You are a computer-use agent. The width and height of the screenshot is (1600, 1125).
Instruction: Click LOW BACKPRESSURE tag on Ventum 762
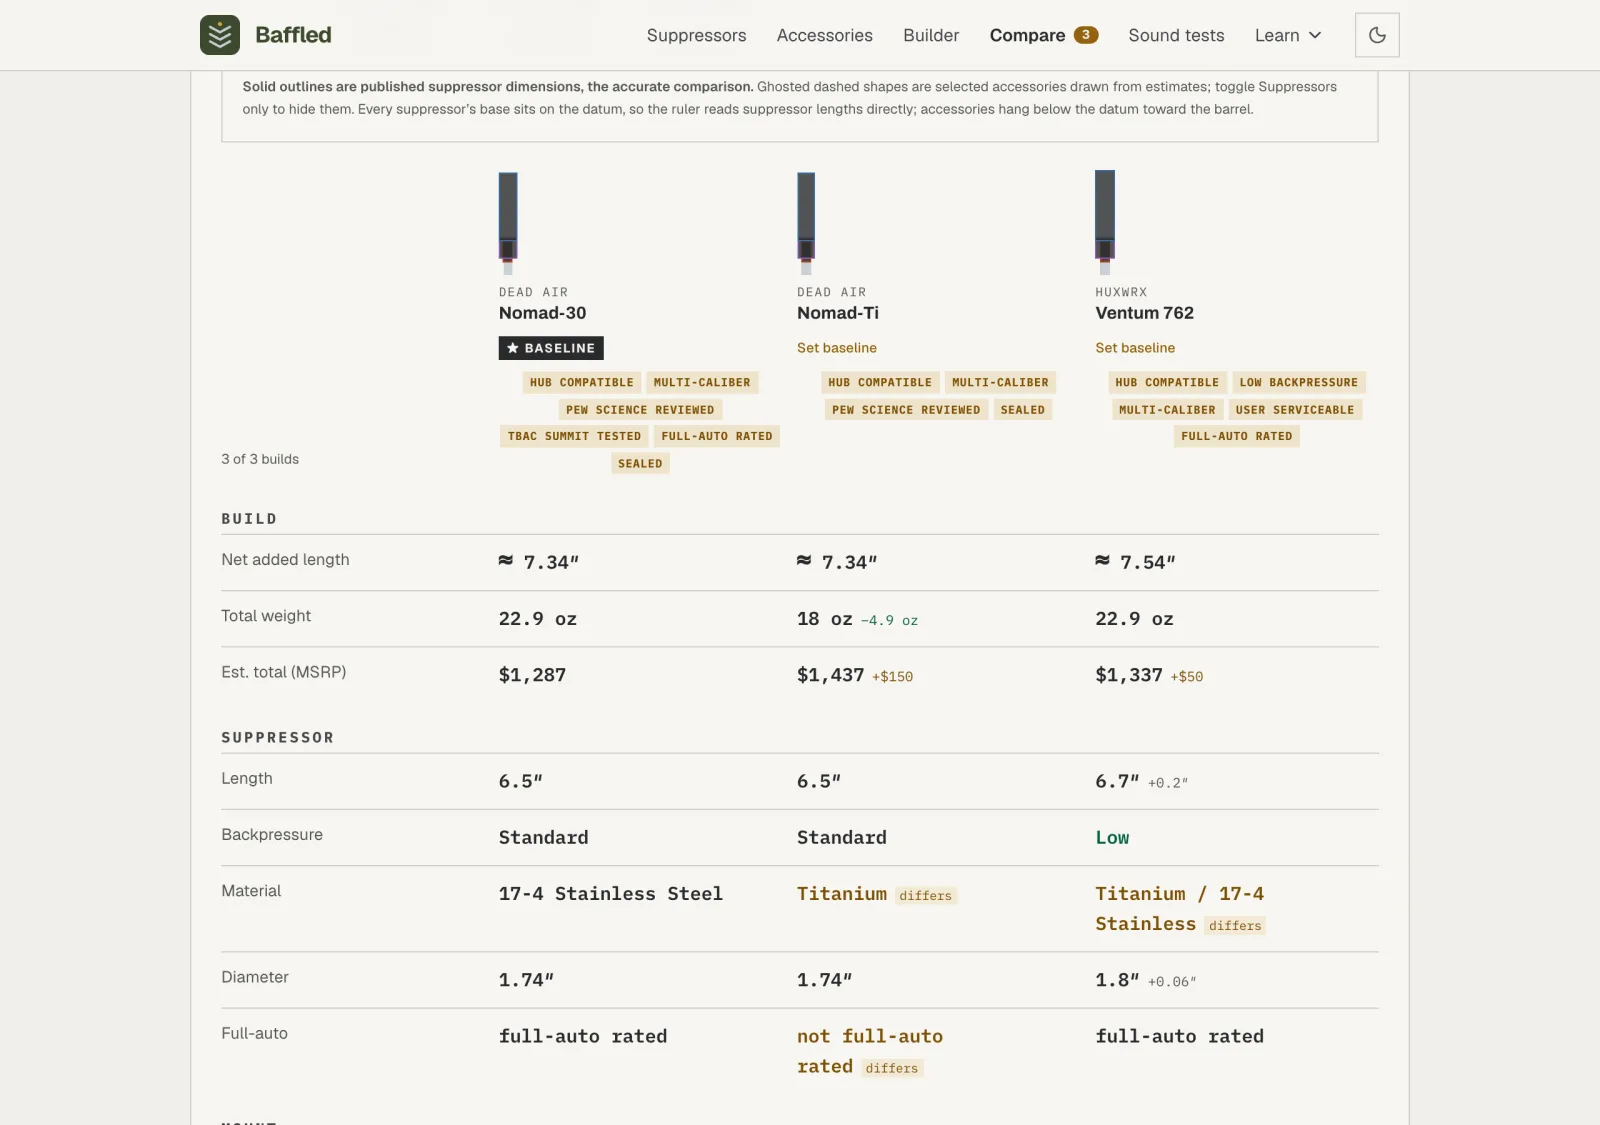coord(1298,383)
